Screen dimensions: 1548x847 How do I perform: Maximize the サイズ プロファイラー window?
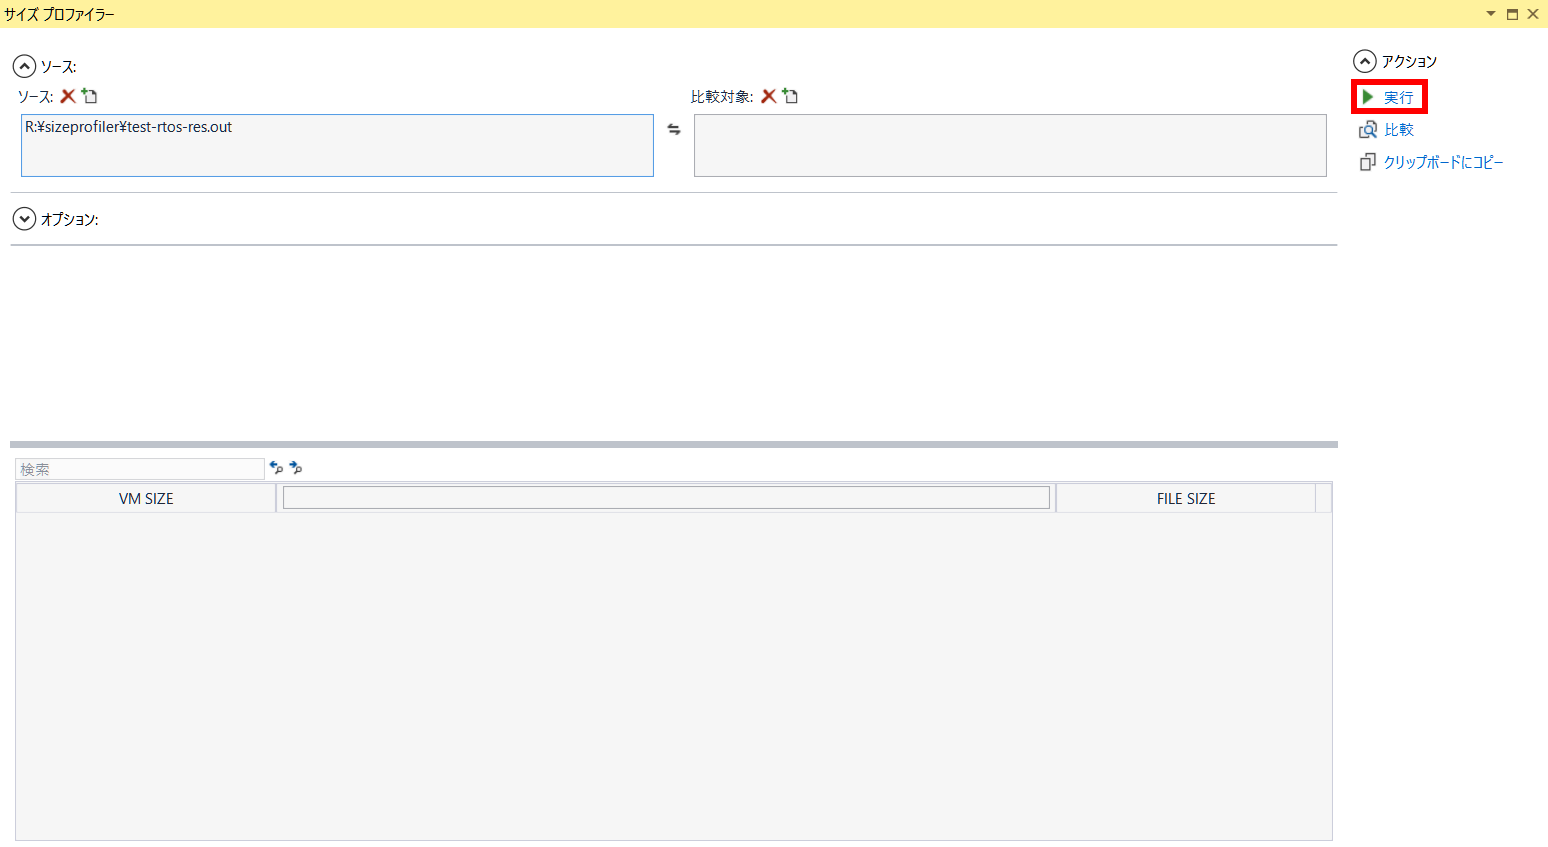[1512, 14]
